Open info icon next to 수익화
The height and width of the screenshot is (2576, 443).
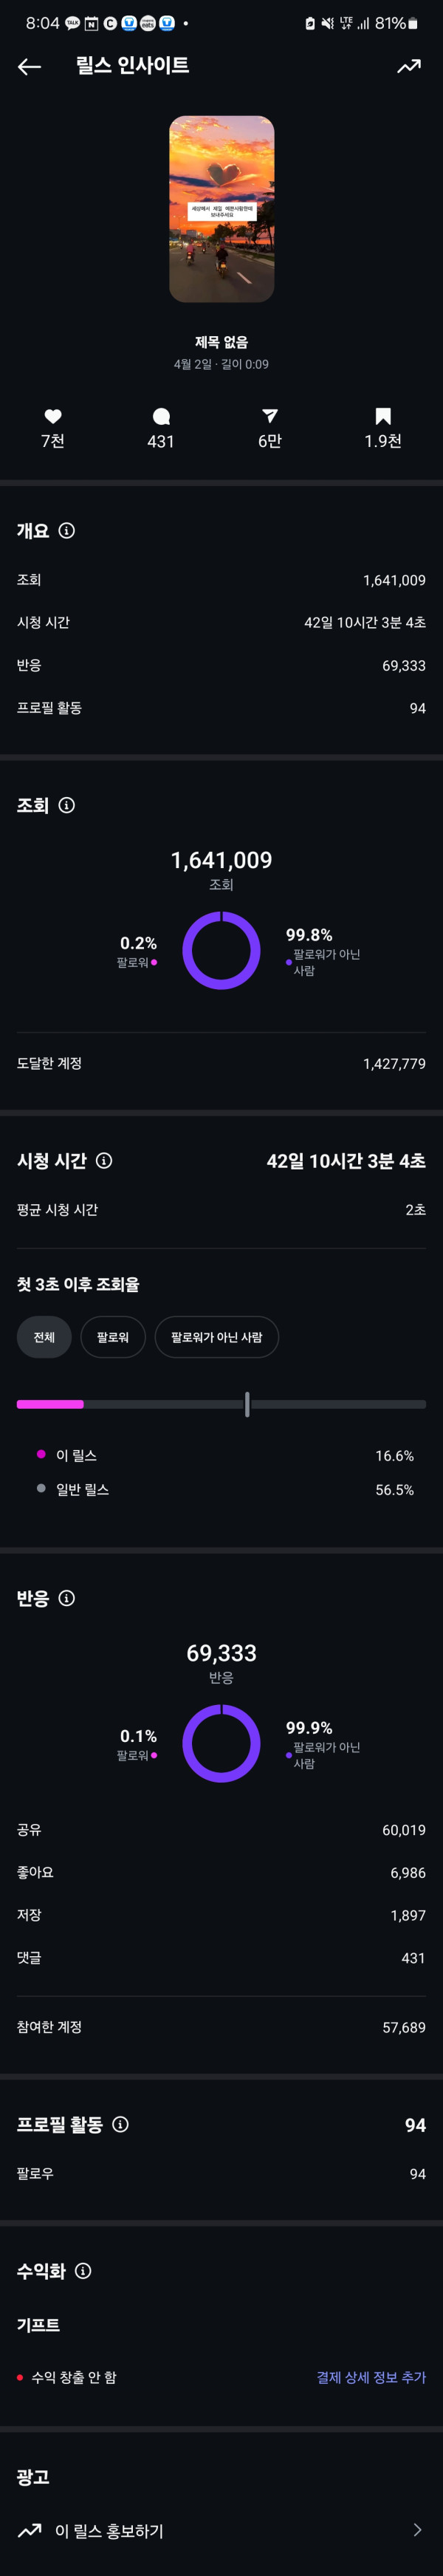click(x=84, y=2271)
